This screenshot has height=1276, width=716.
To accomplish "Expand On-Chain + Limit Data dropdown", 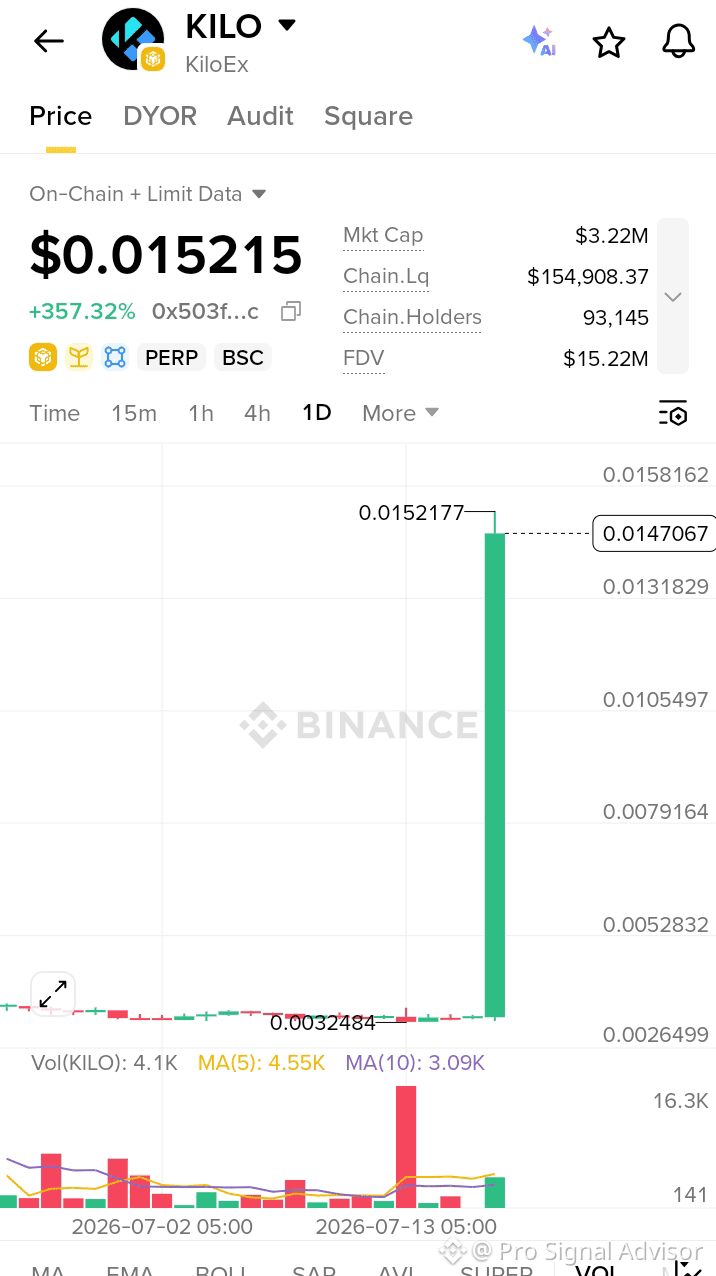I will (259, 194).
